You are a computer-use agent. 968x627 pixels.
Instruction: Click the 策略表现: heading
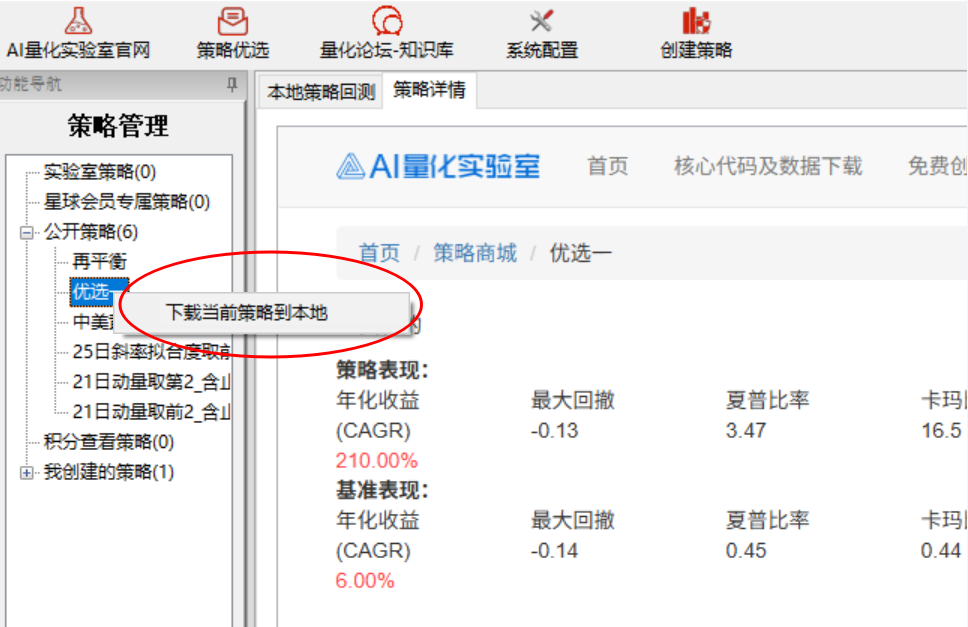[382, 370]
